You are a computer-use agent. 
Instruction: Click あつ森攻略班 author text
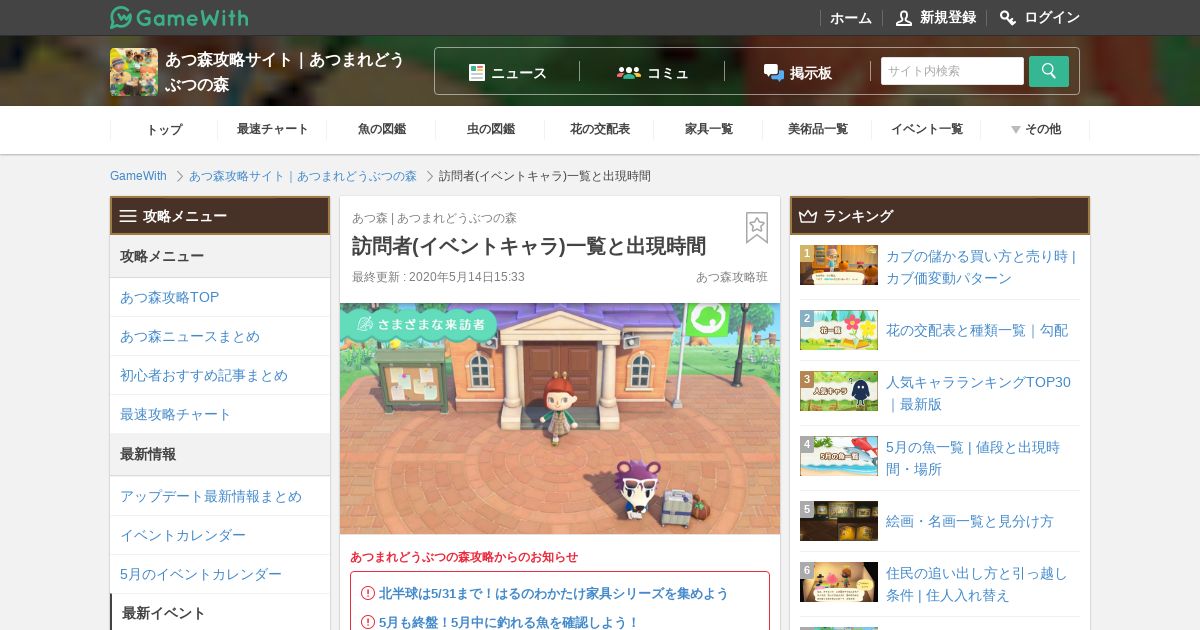[732, 277]
